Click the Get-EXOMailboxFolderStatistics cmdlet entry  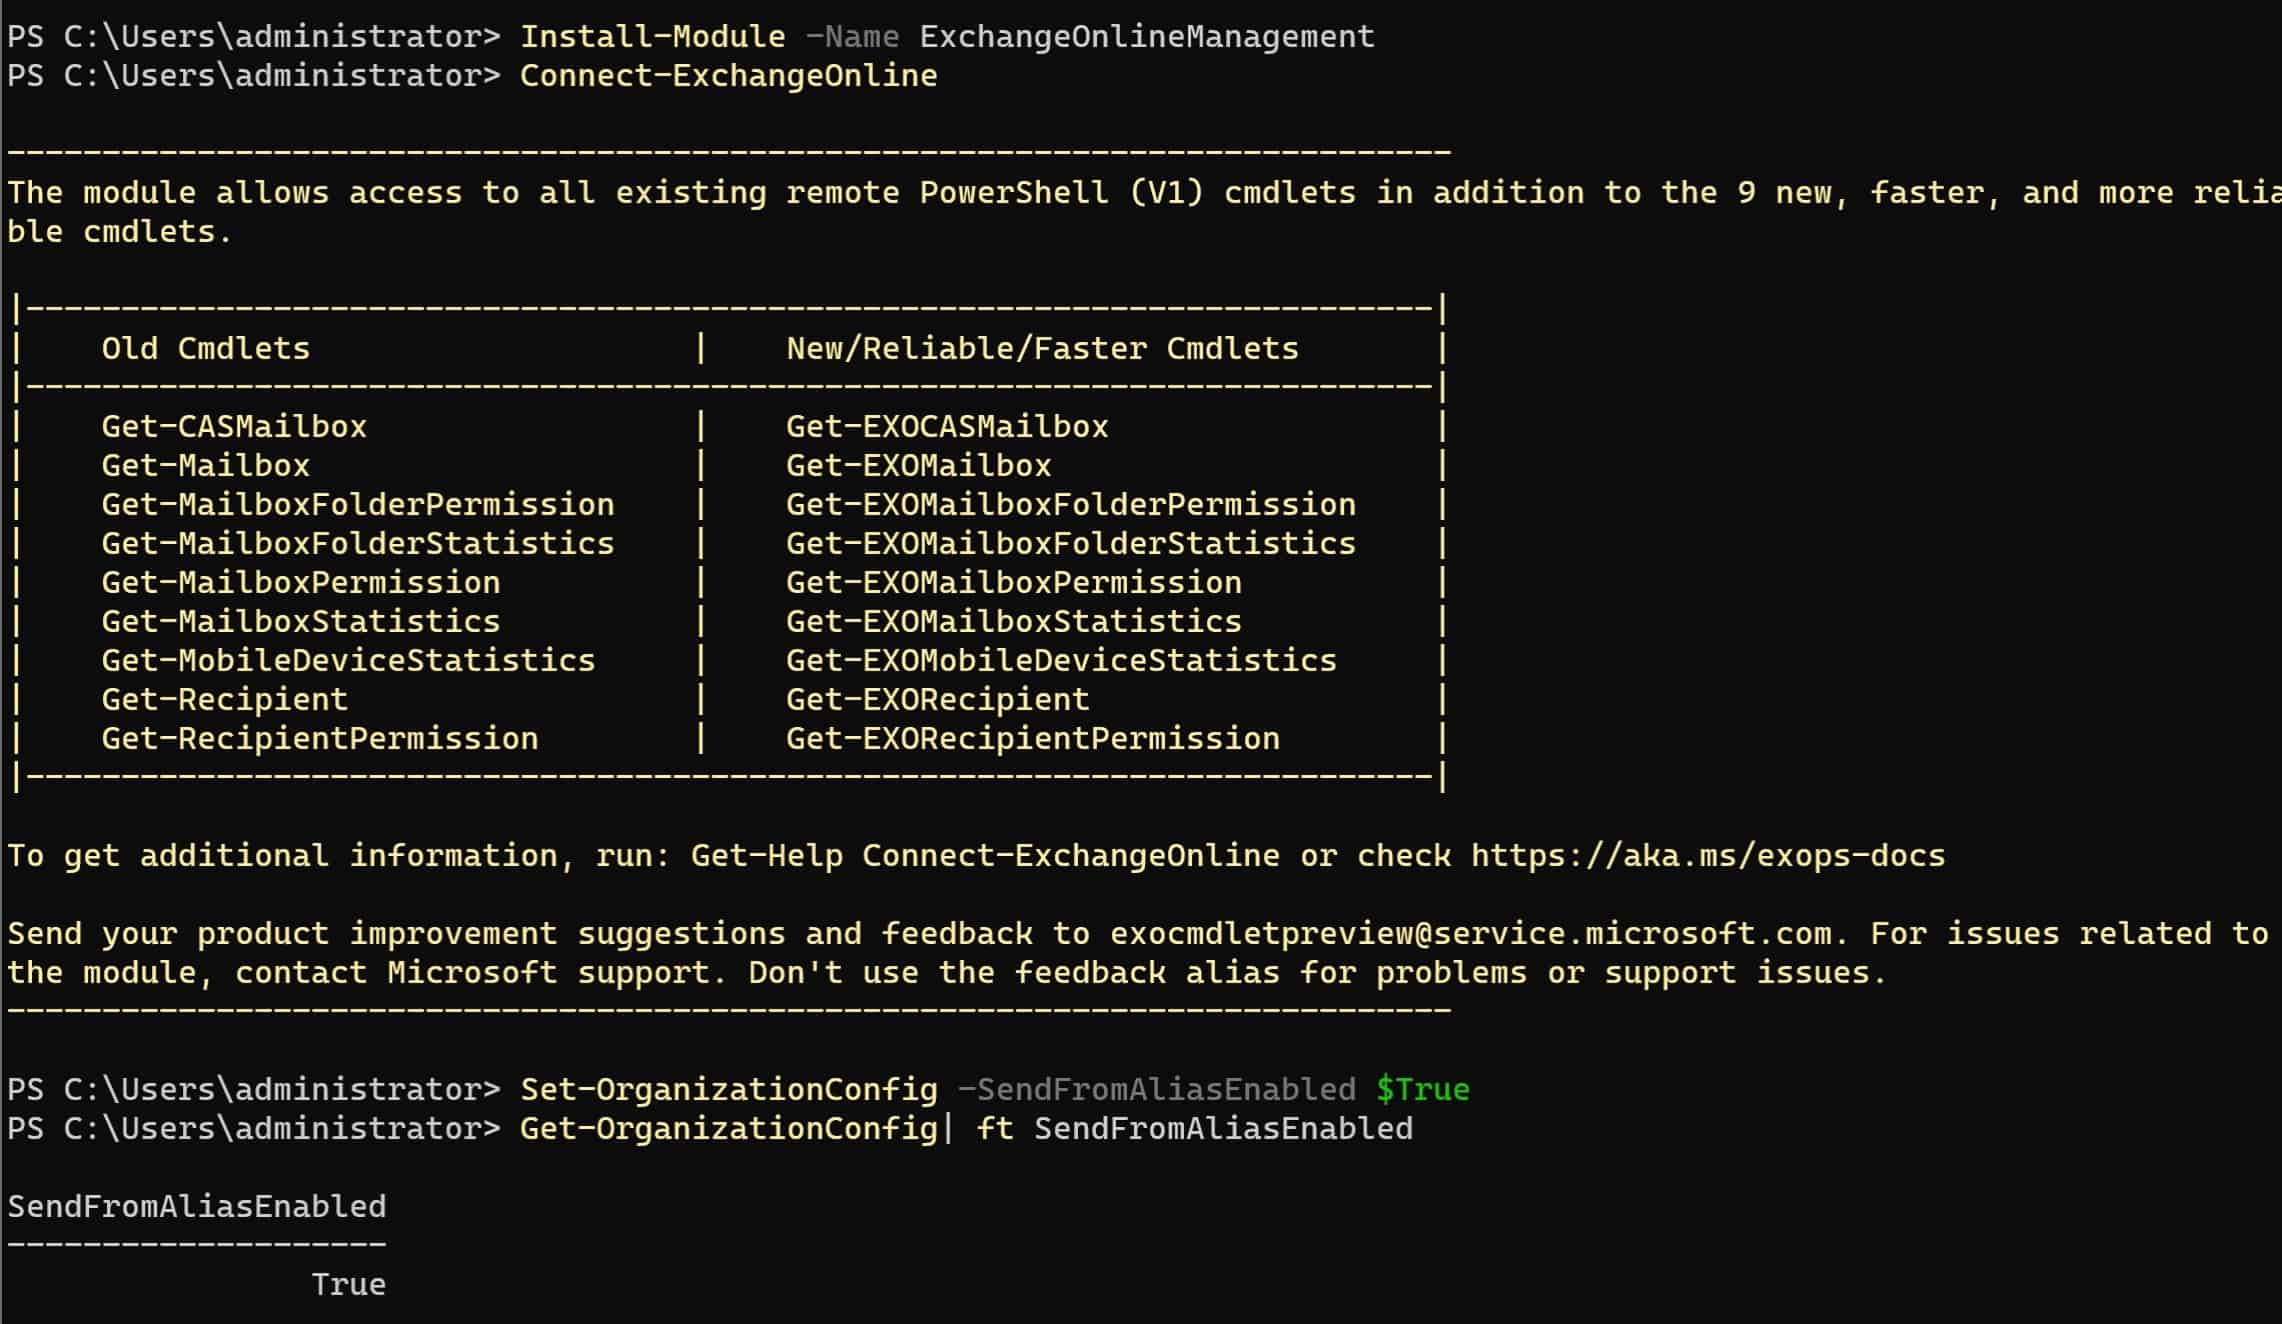(x=1070, y=544)
